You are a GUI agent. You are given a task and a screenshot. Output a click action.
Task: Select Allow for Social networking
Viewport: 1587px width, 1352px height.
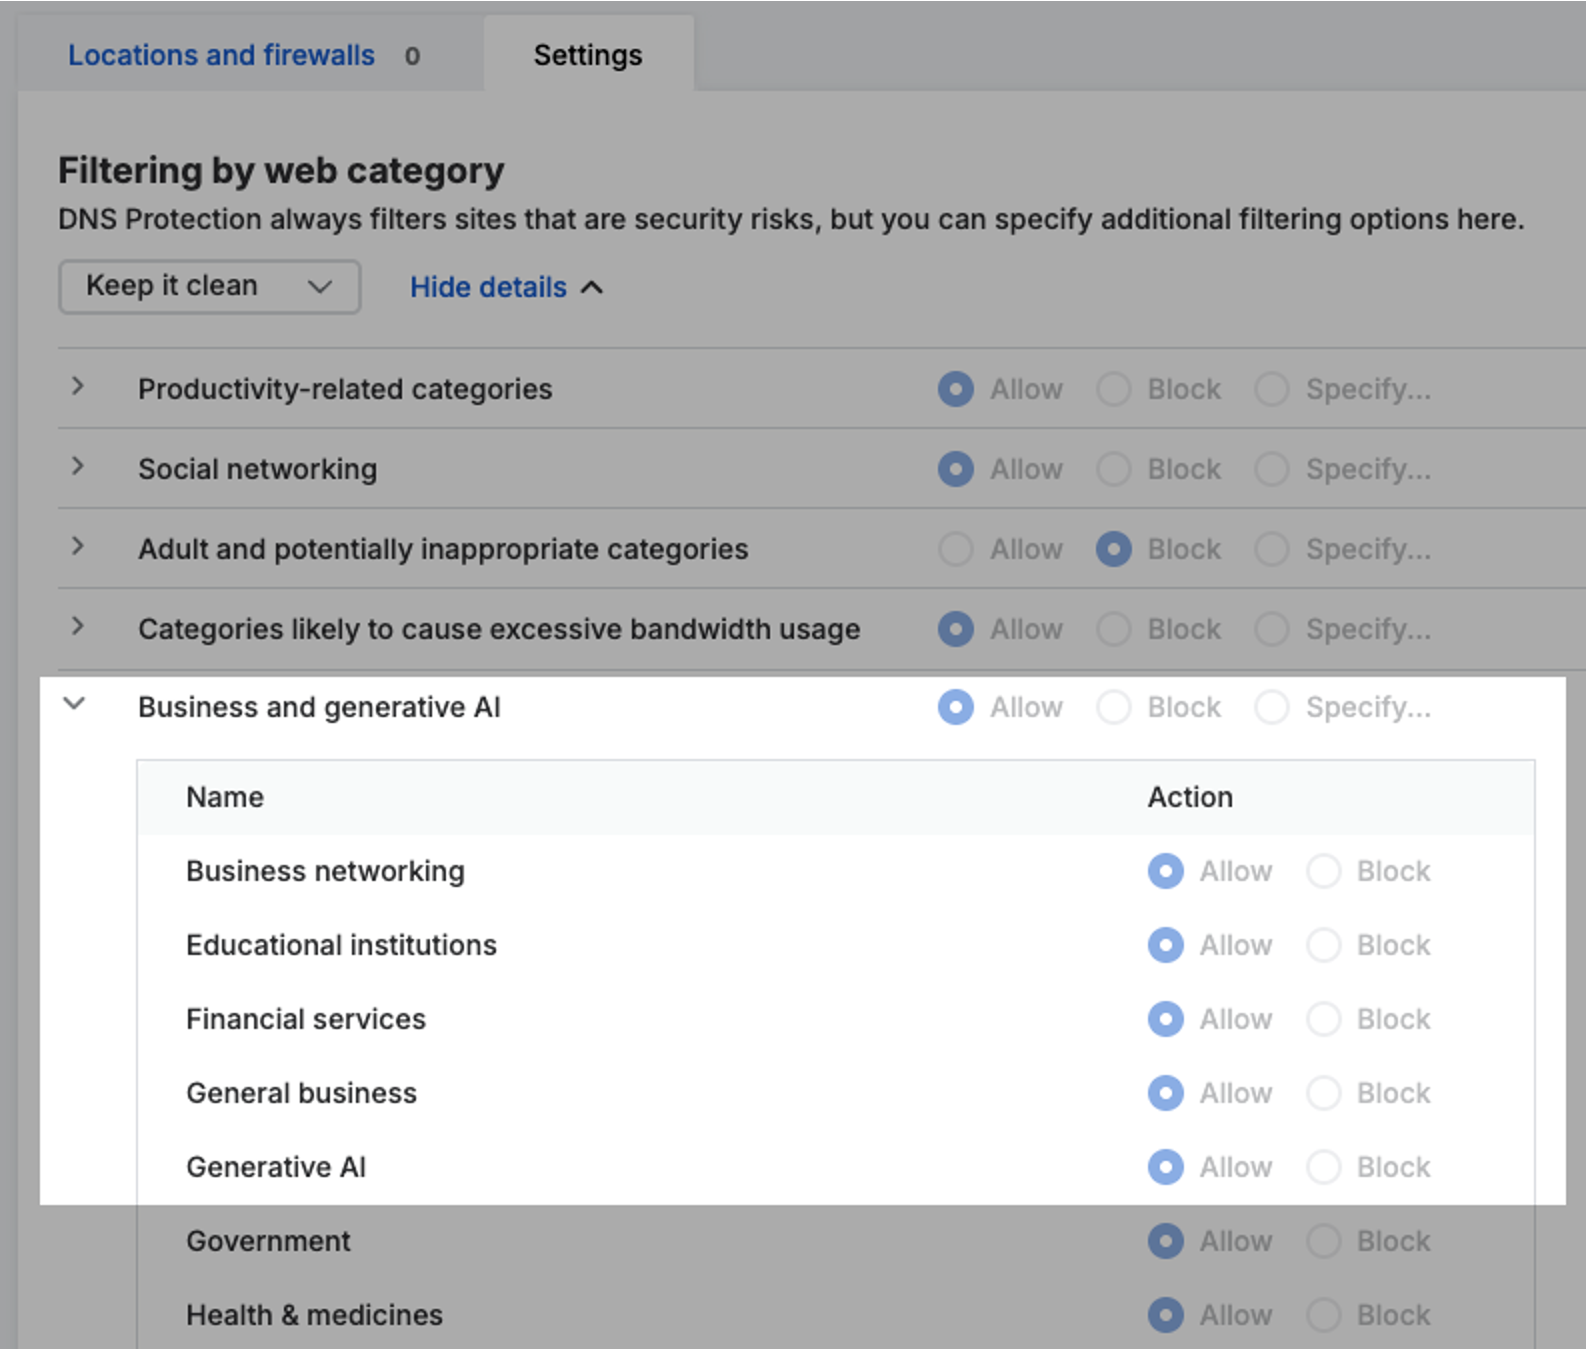(955, 469)
